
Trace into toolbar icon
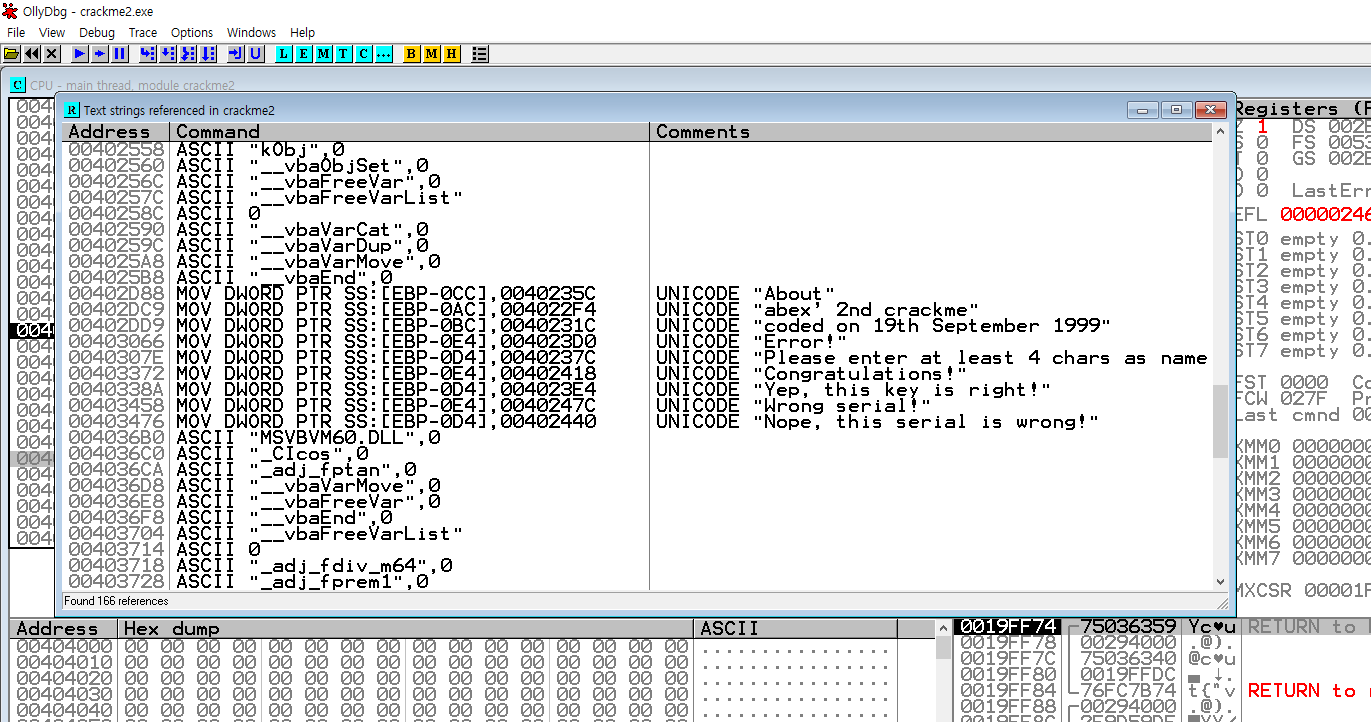click(x=188, y=53)
